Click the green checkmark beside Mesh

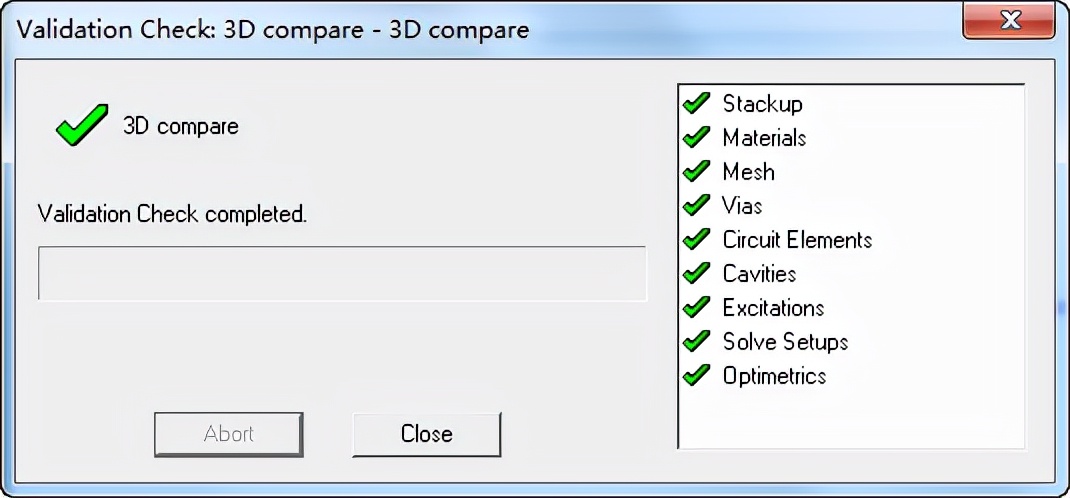[696, 171]
